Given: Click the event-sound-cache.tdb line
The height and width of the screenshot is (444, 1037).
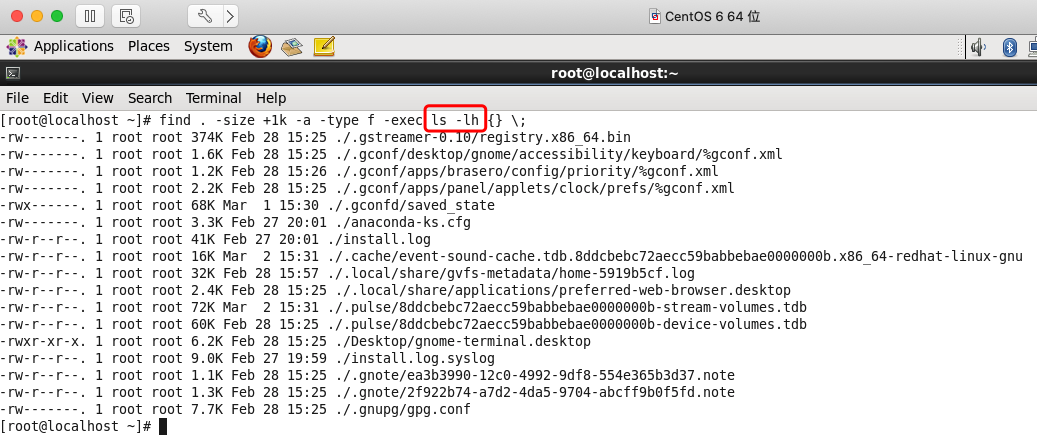Looking at the screenshot, I should (511, 257).
